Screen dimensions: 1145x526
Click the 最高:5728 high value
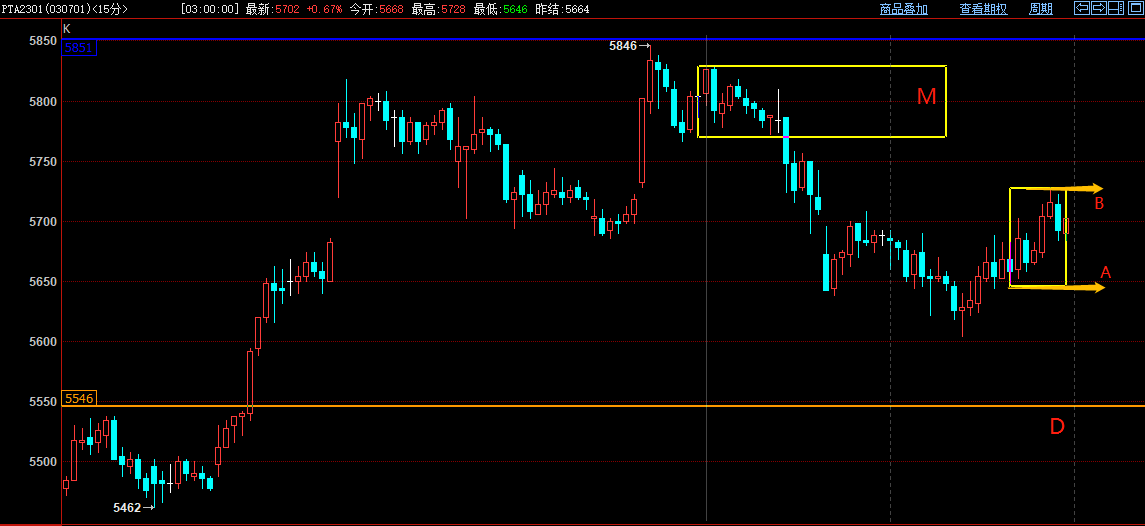coord(439,9)
